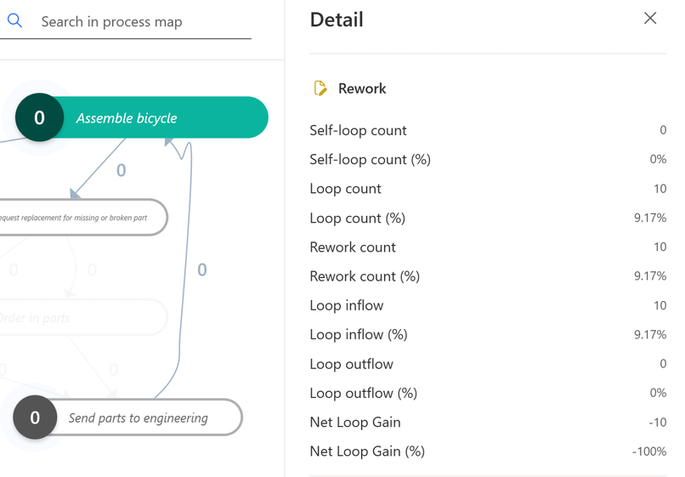The image size is (685, 477).
Task: Click the Send parts to engineering count circle
Action: [x=35, y=418]
